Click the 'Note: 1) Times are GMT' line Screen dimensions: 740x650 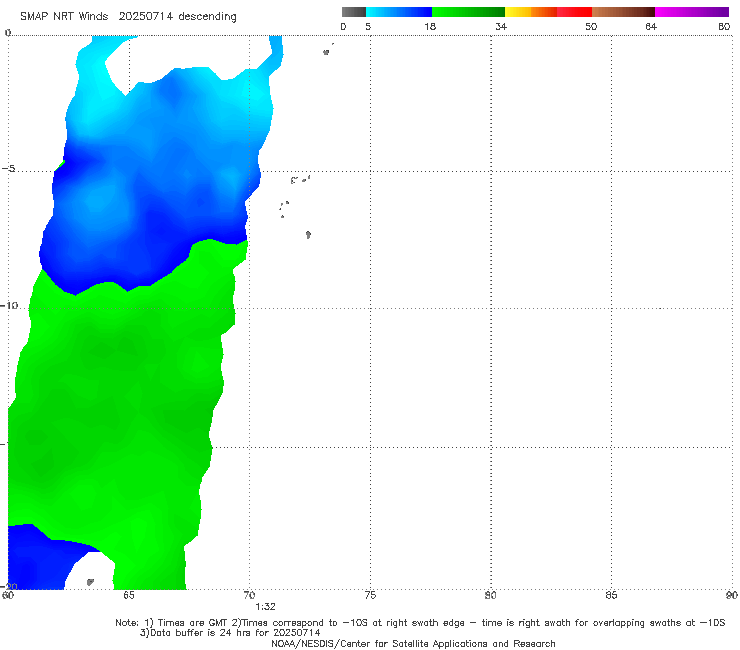[x=420, y=623]
